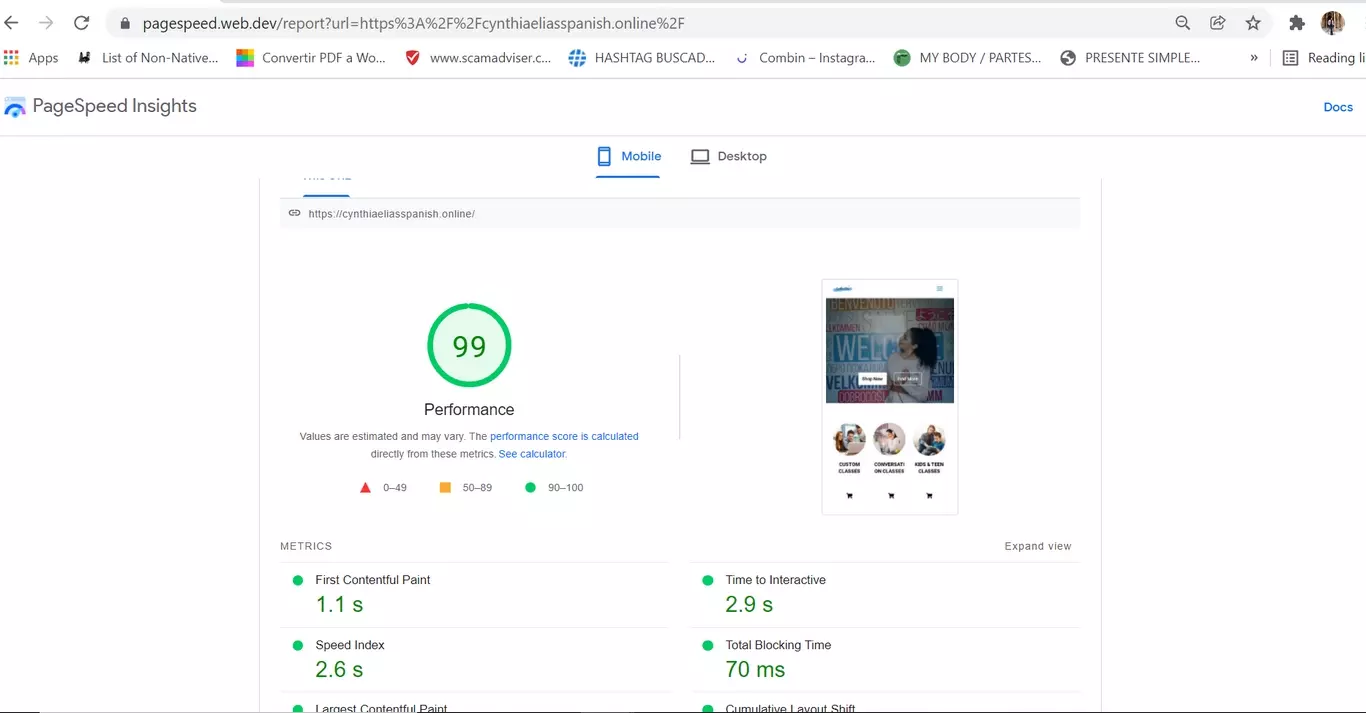Image resolution: width=1366 pixels, height=713 pixels.
Task: Switch to the Mobile tab
Action: point(628,156)
